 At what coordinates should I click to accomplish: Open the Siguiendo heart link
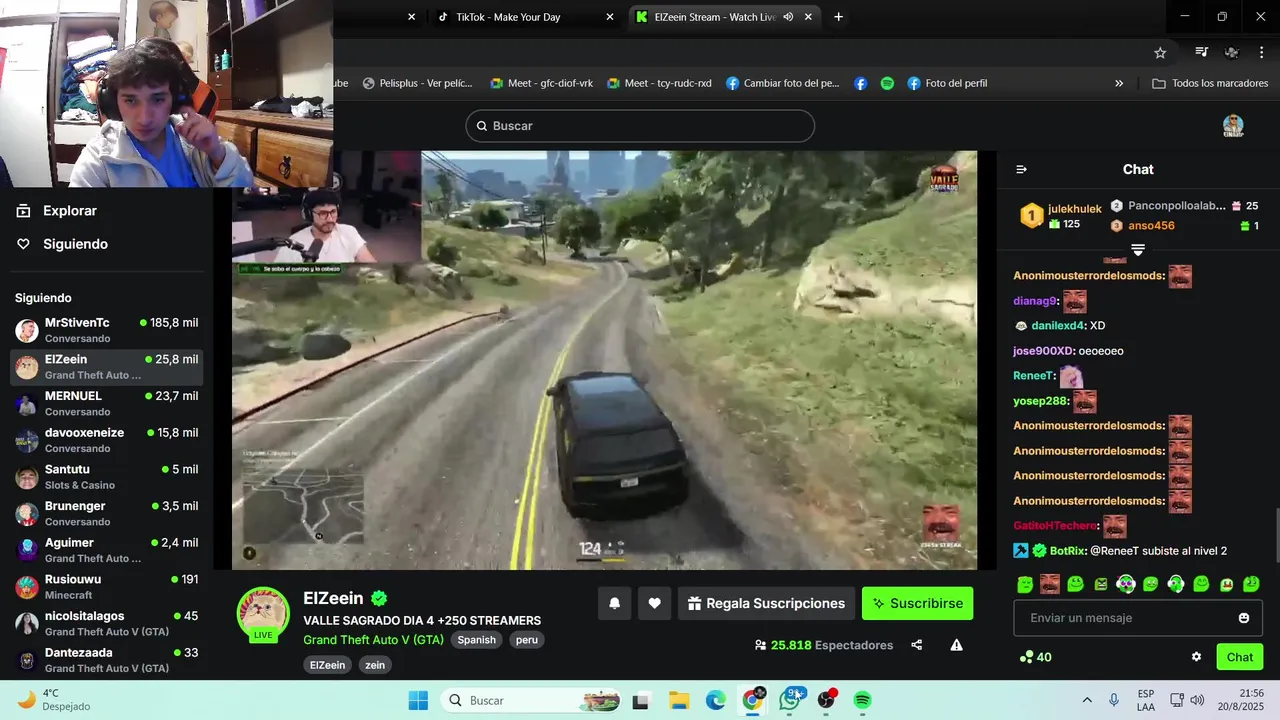coord(62,244)
